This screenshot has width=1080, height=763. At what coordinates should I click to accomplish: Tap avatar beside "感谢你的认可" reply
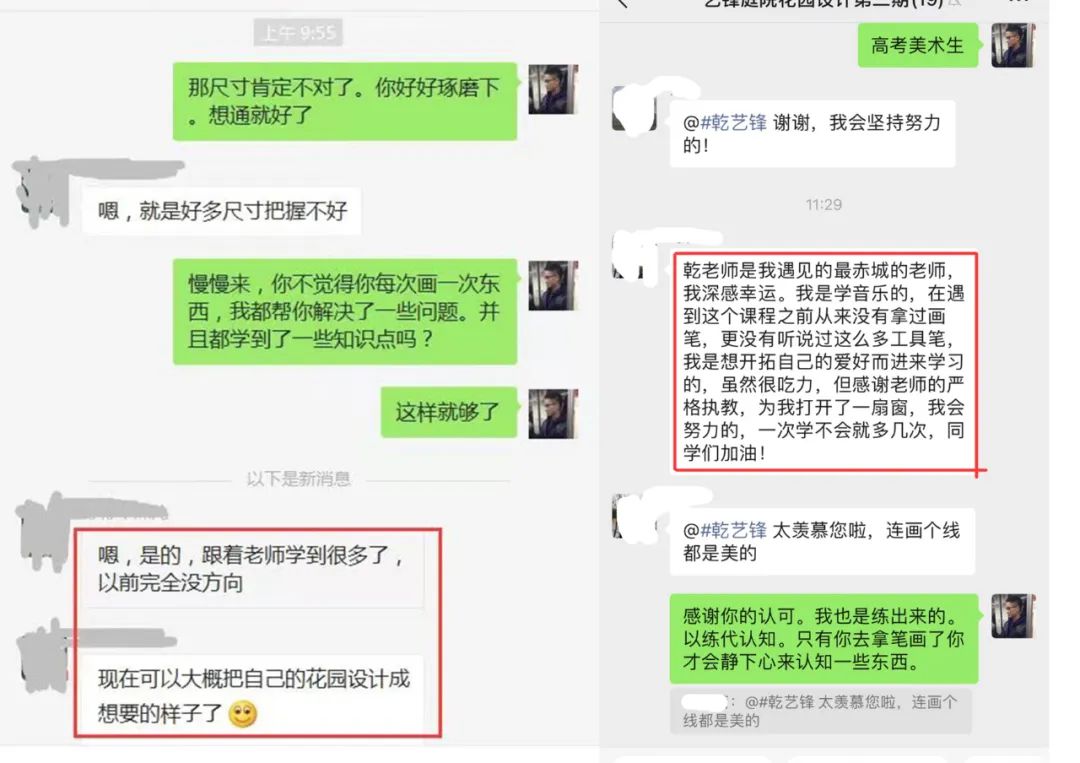coord(1012,616)
